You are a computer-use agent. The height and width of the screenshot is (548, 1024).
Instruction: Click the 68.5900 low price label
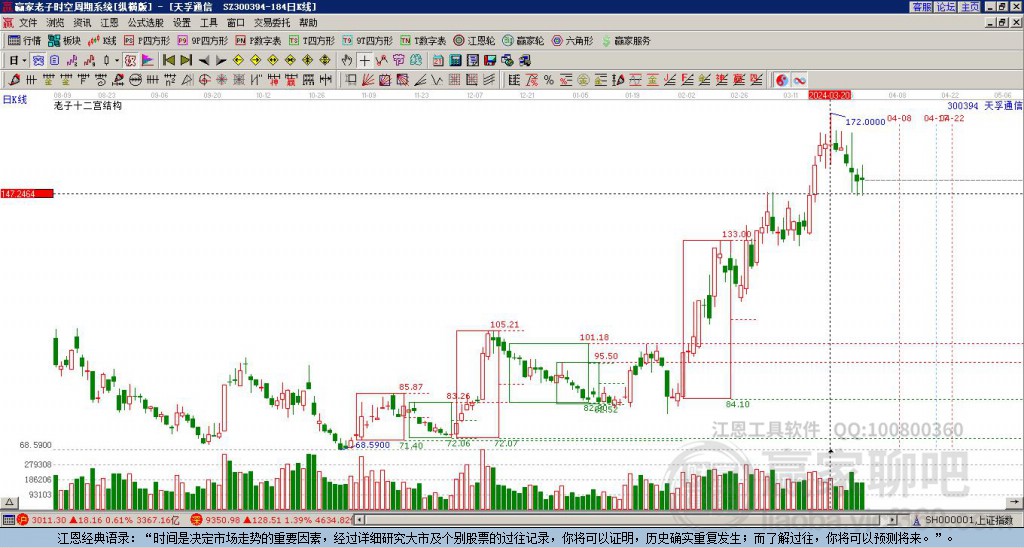(x=372, y=445)
